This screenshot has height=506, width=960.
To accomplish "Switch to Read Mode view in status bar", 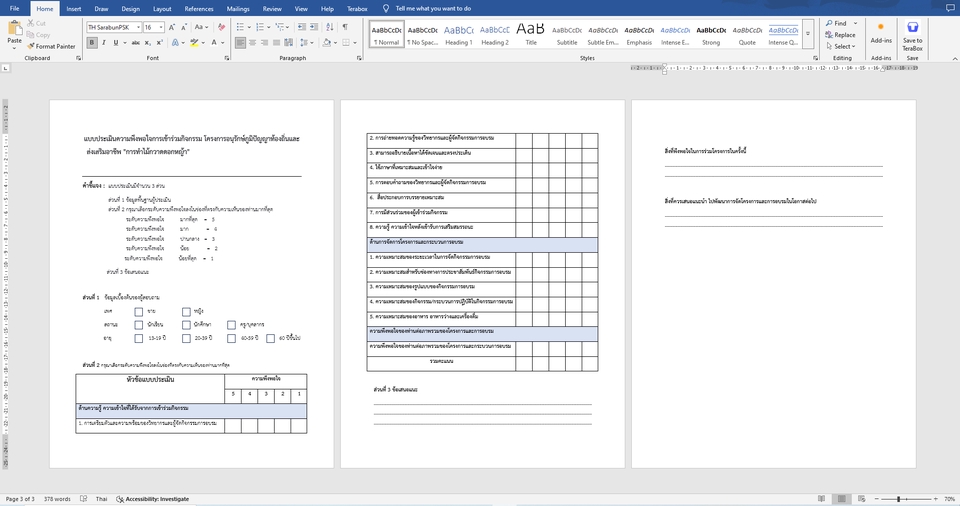I will [822, 499].
